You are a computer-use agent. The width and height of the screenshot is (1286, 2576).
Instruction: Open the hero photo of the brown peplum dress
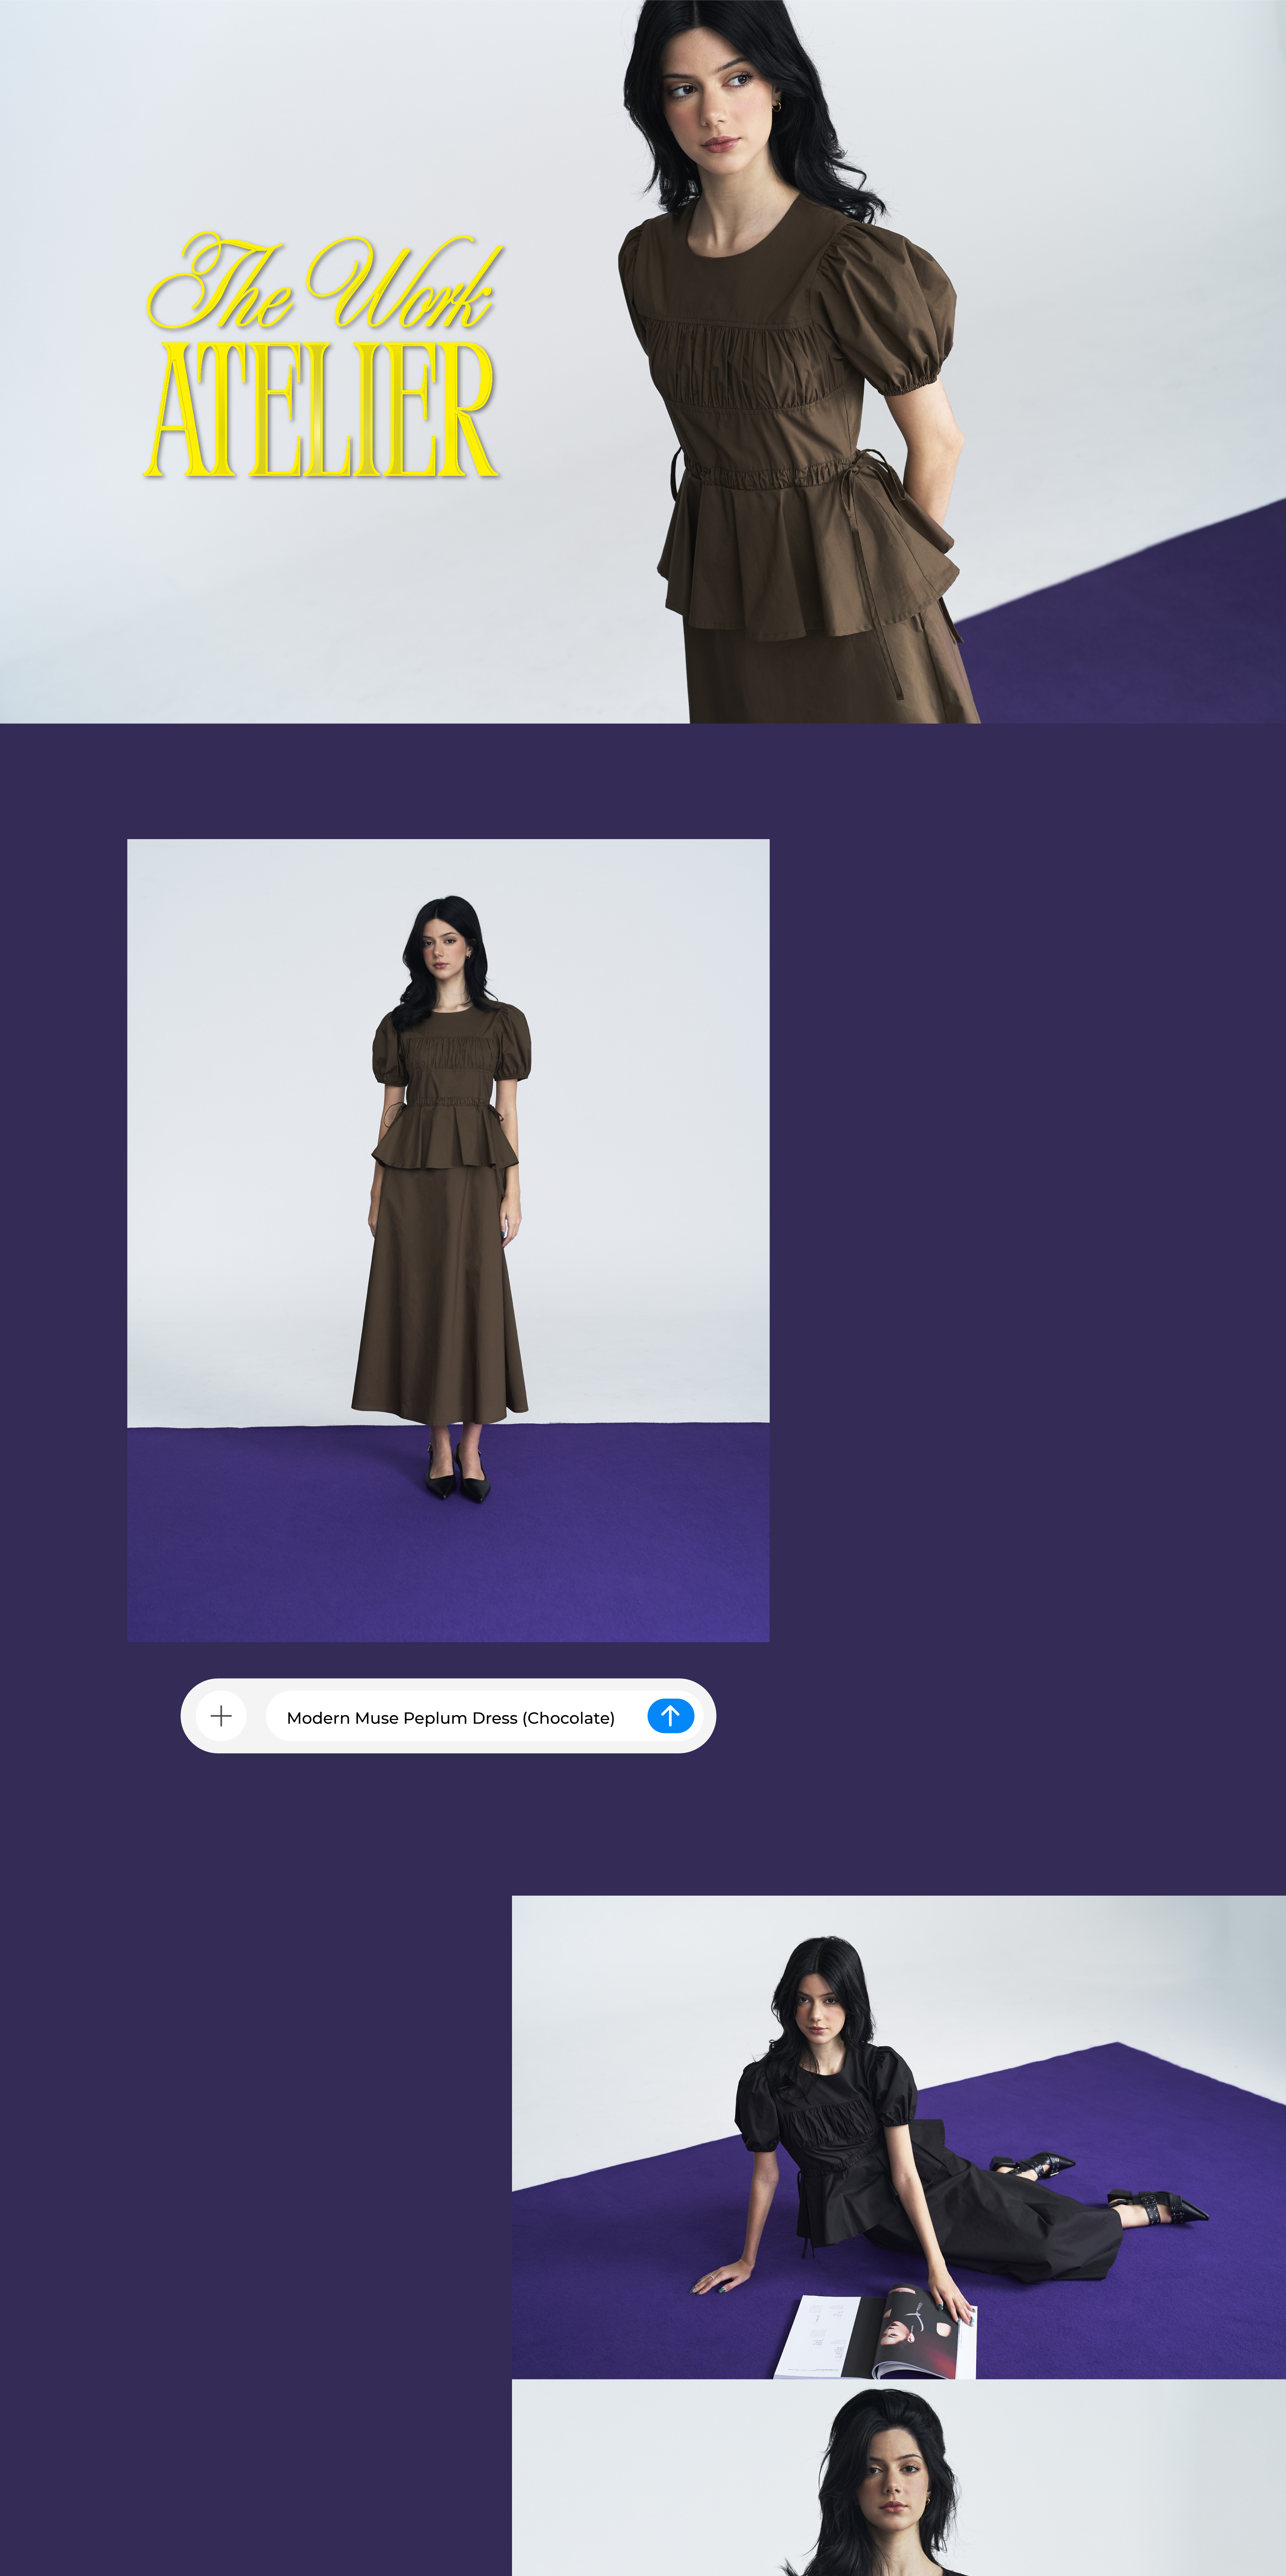[643, 361]
